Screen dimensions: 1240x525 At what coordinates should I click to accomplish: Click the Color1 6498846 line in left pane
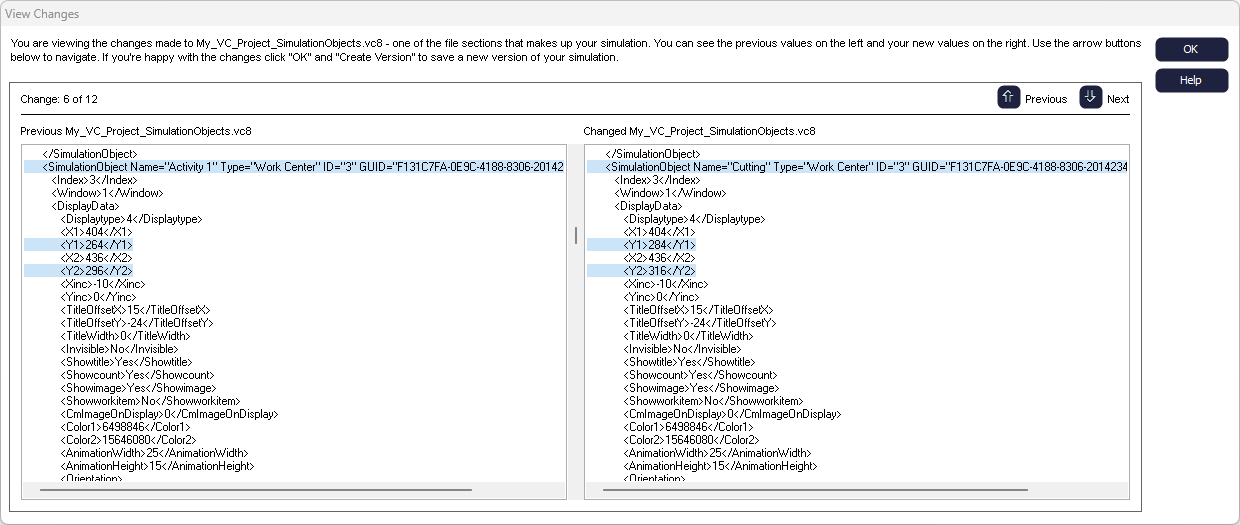(125, 427)
